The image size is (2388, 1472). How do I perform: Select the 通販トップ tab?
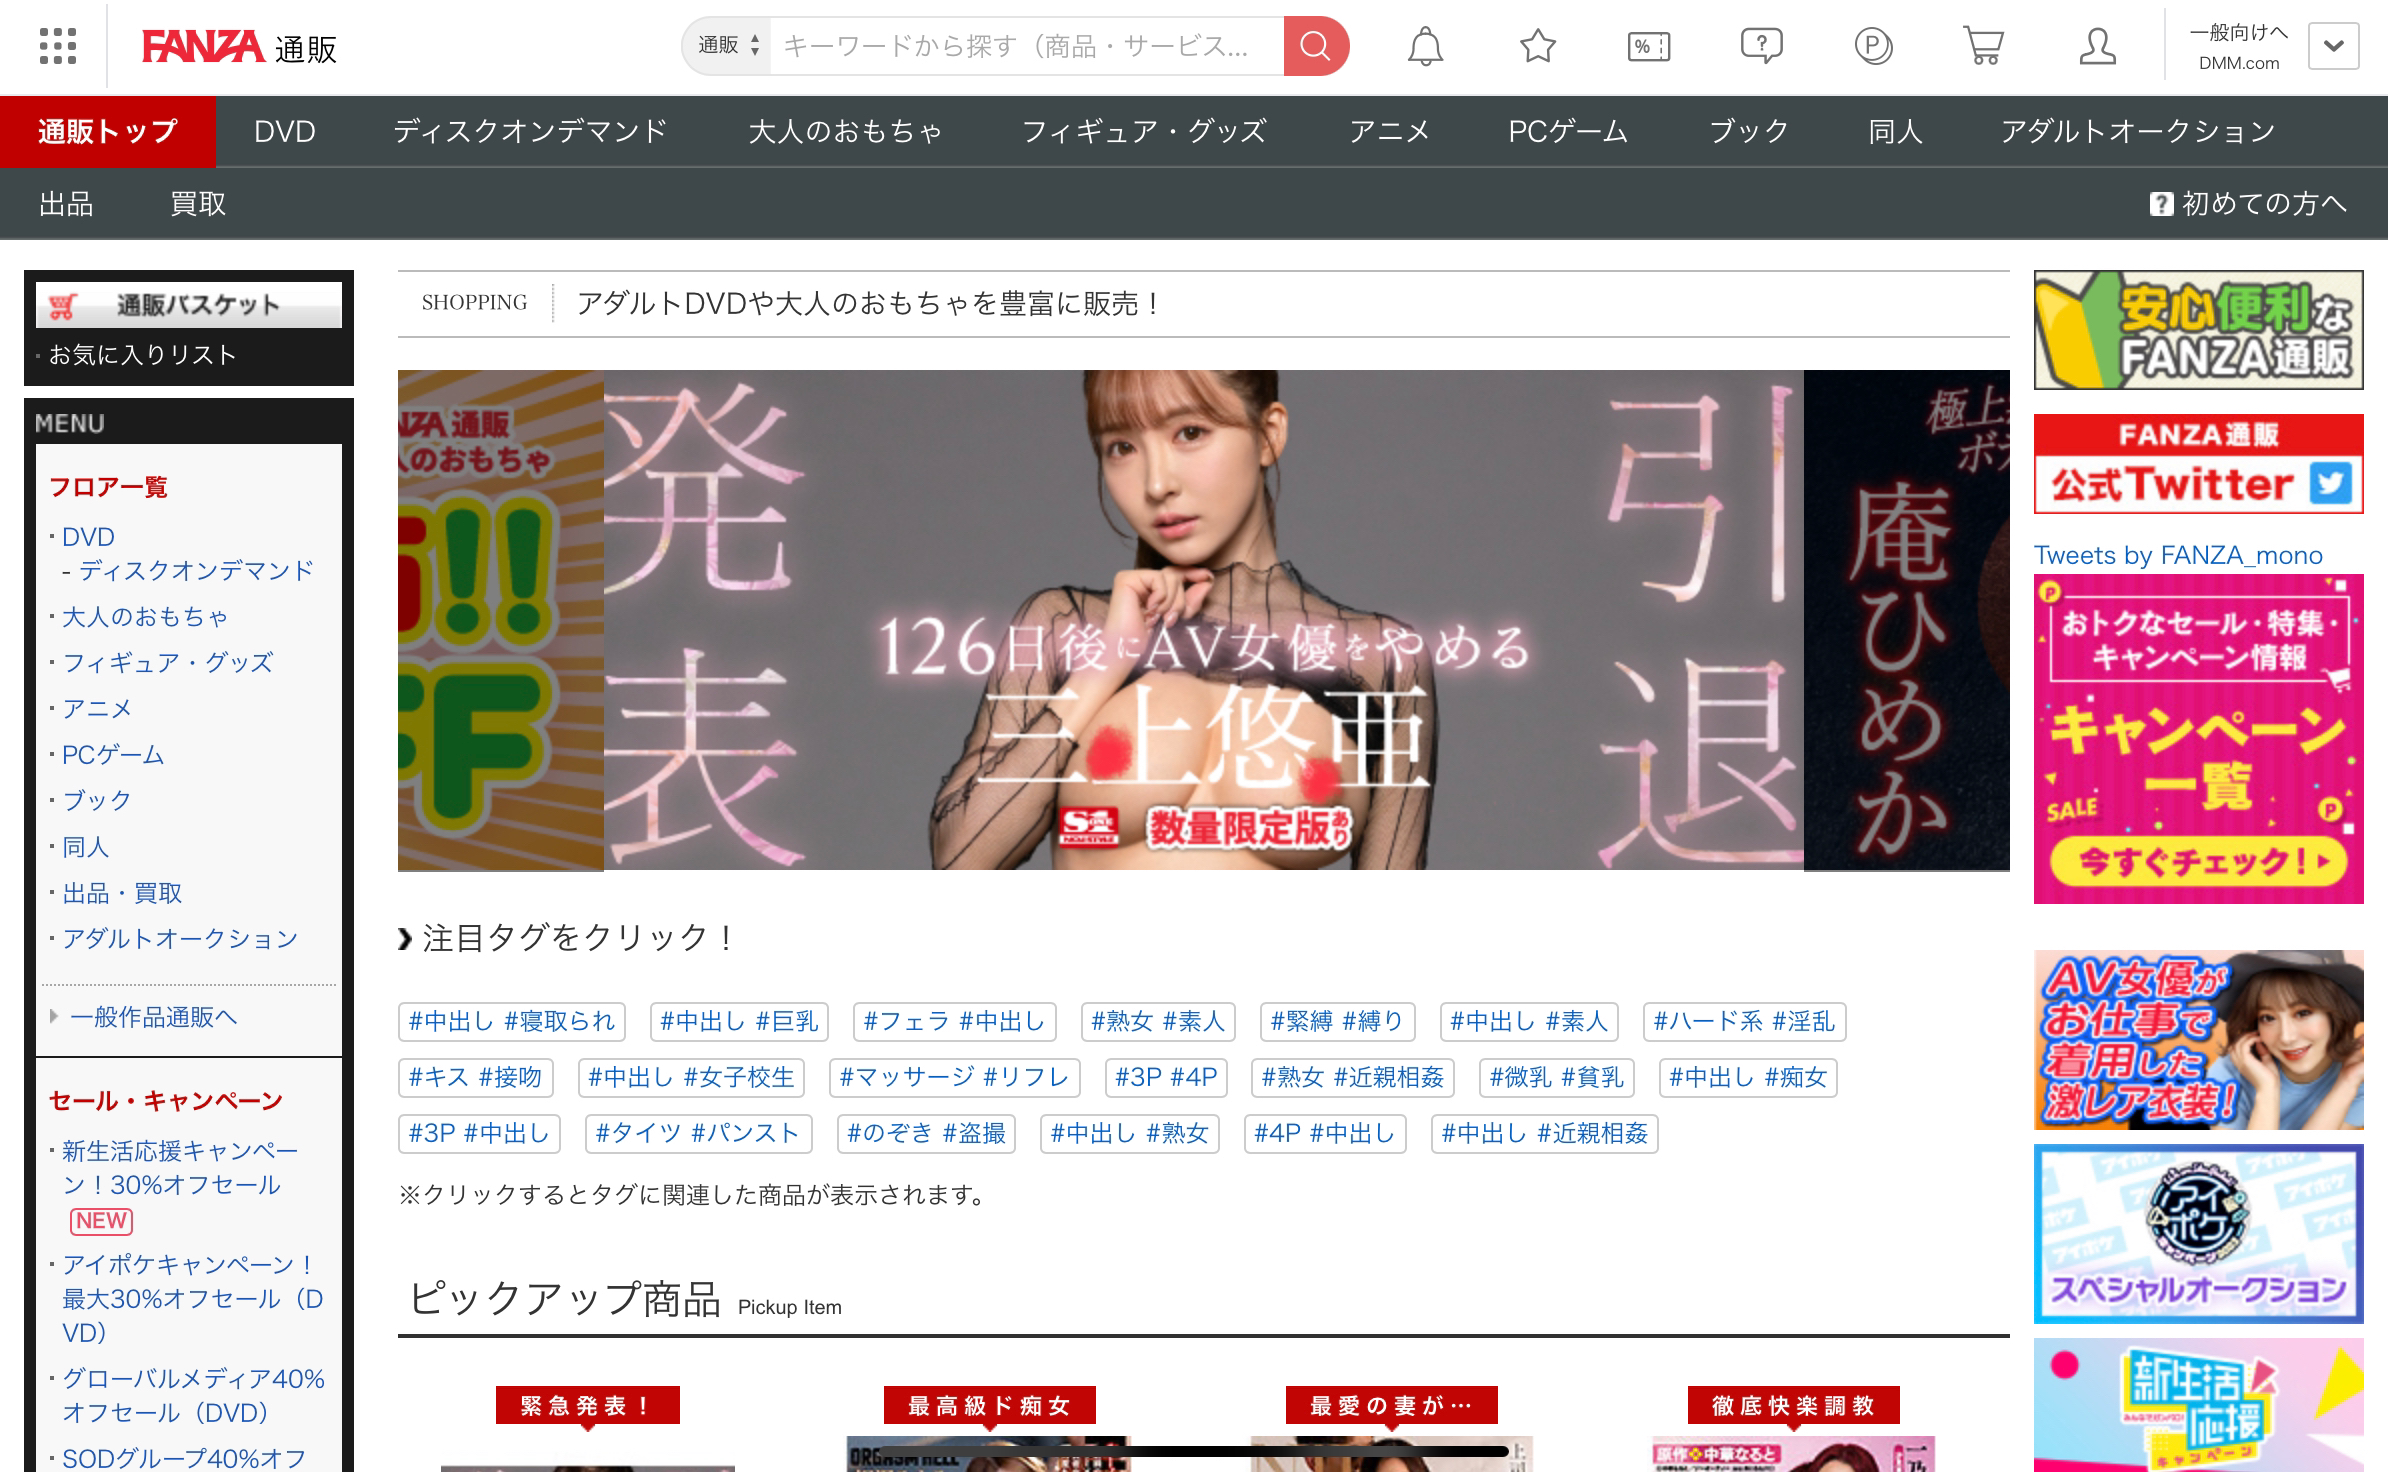[x=108, y=131]
